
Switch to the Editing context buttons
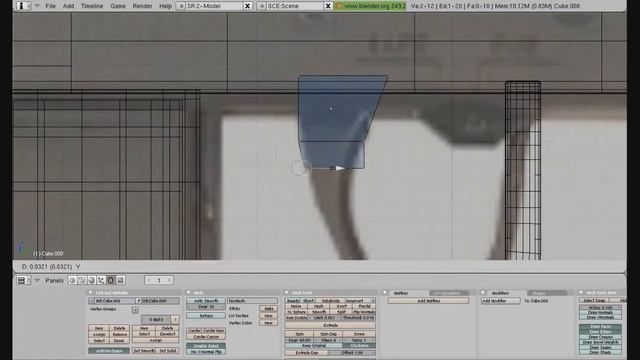pyautogui.click(x=111, y=280)
